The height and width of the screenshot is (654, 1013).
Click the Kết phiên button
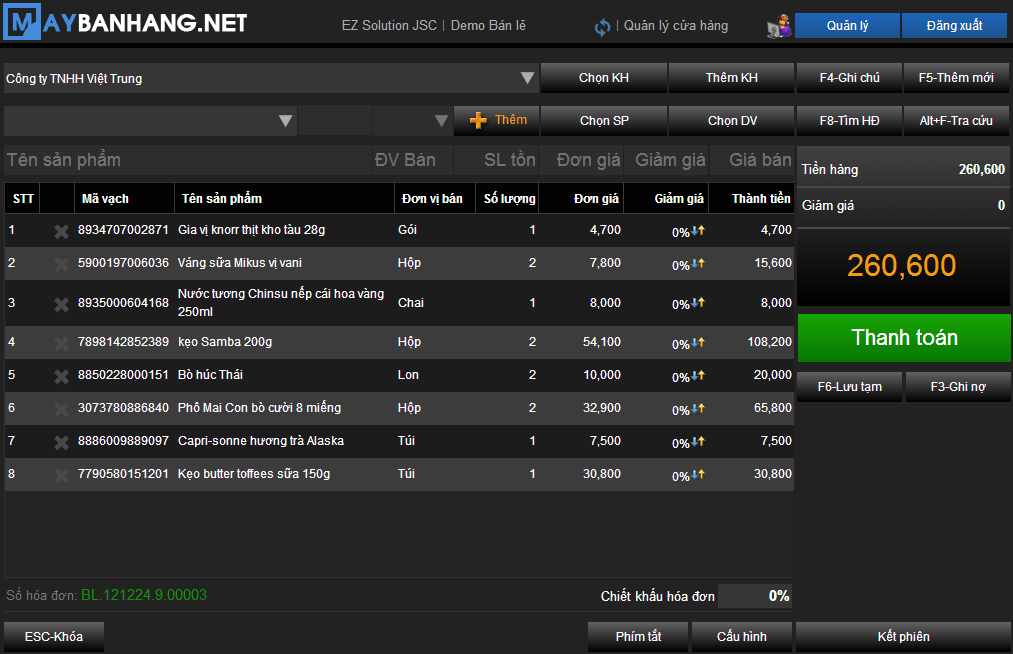pos(902,637)
